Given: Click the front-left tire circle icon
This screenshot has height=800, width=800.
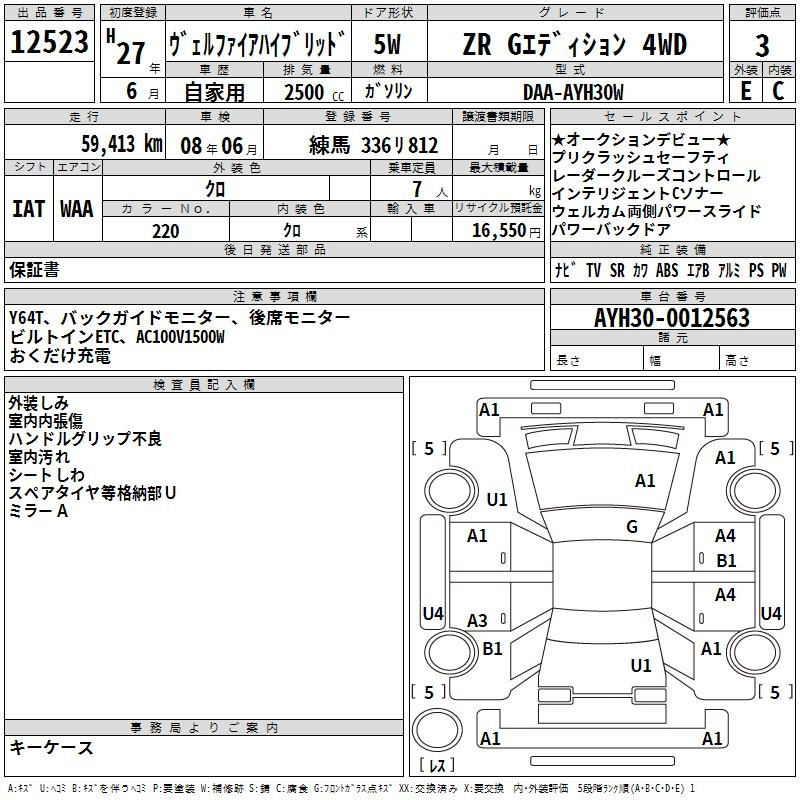Looking at the screenshot, I should click(451, 490).
